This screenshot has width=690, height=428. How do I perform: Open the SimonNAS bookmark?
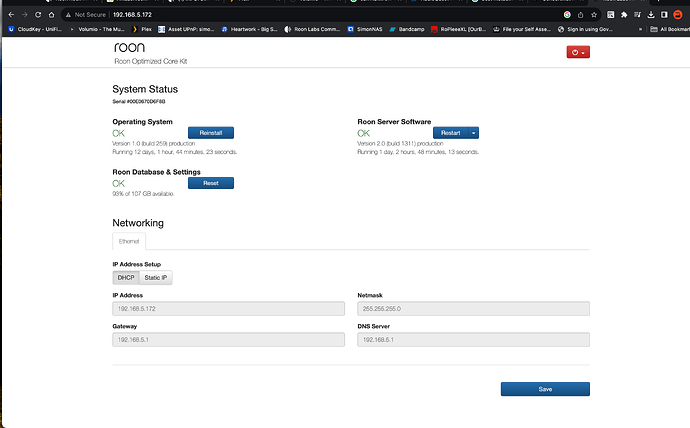pyautogui.click(x=365, y=29)
